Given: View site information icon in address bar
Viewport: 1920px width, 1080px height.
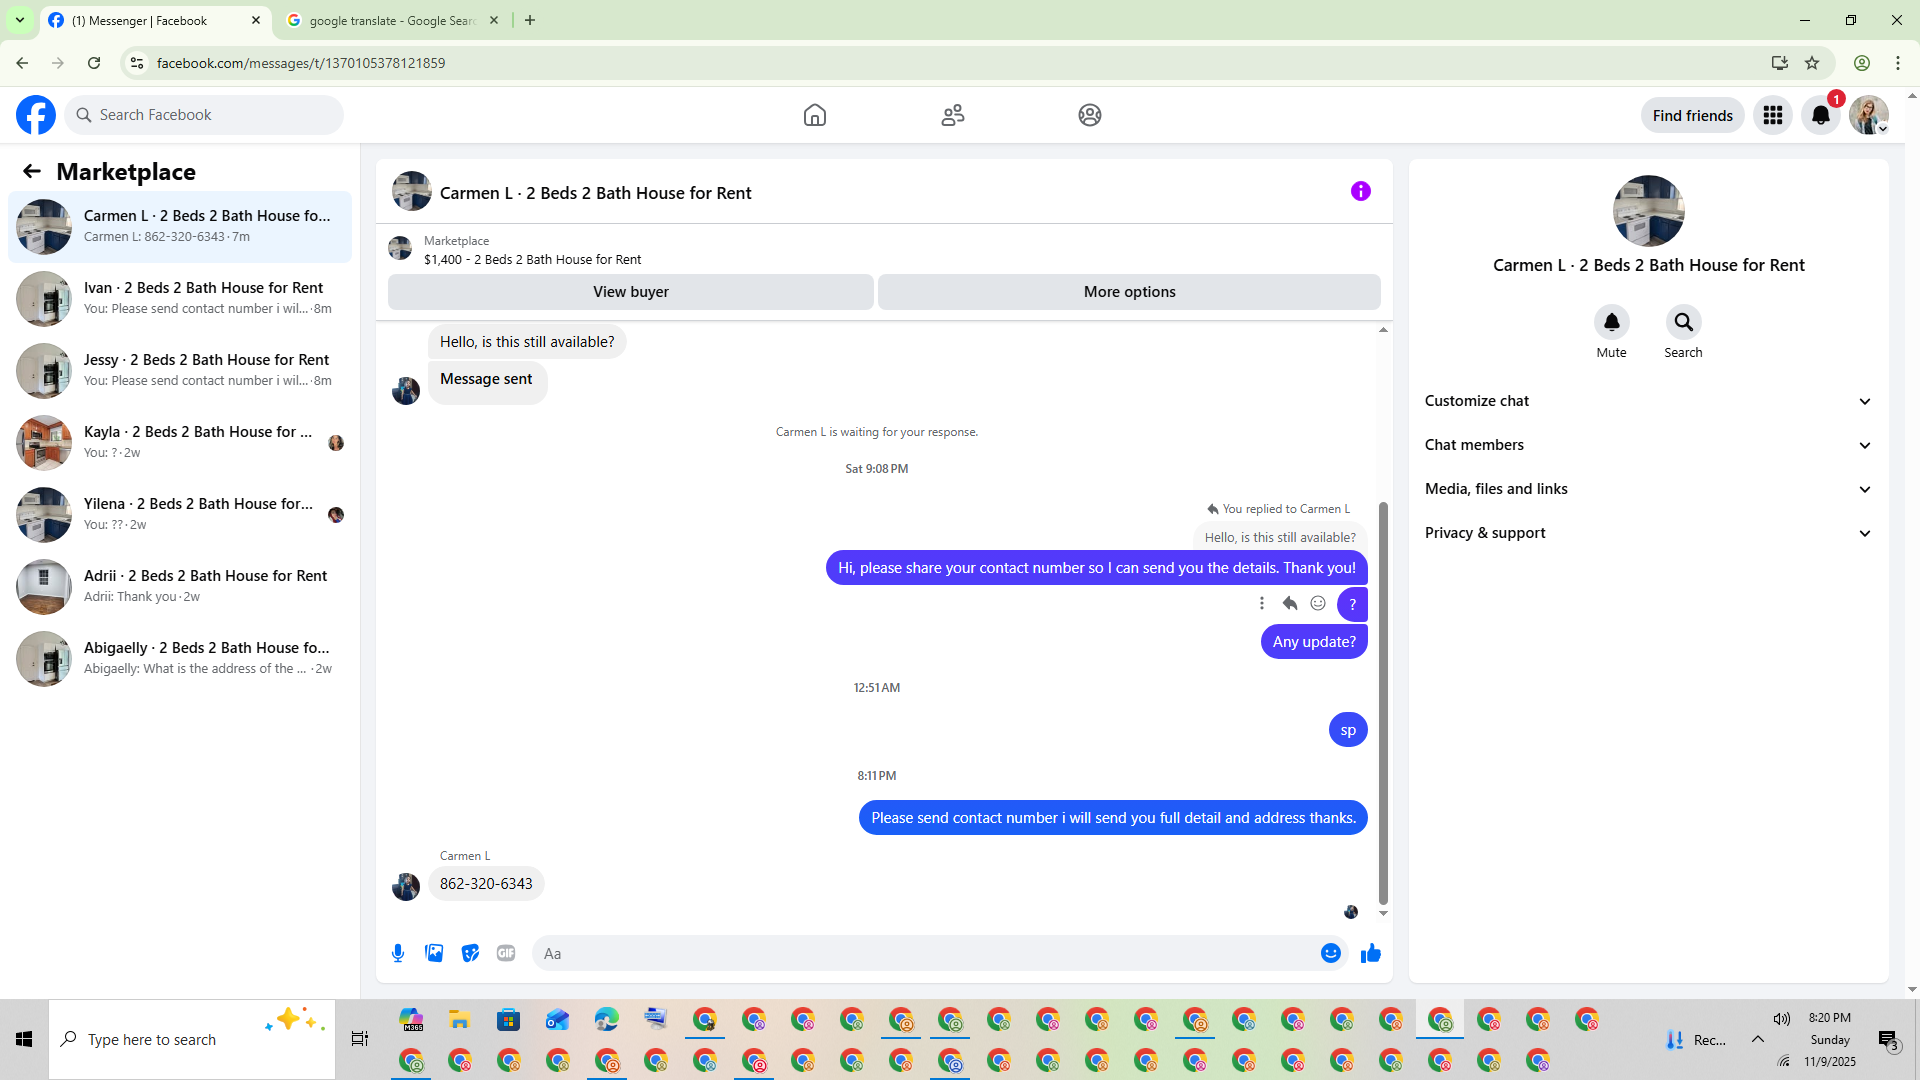Looking at the screenshot, I should tap(137, 63).
